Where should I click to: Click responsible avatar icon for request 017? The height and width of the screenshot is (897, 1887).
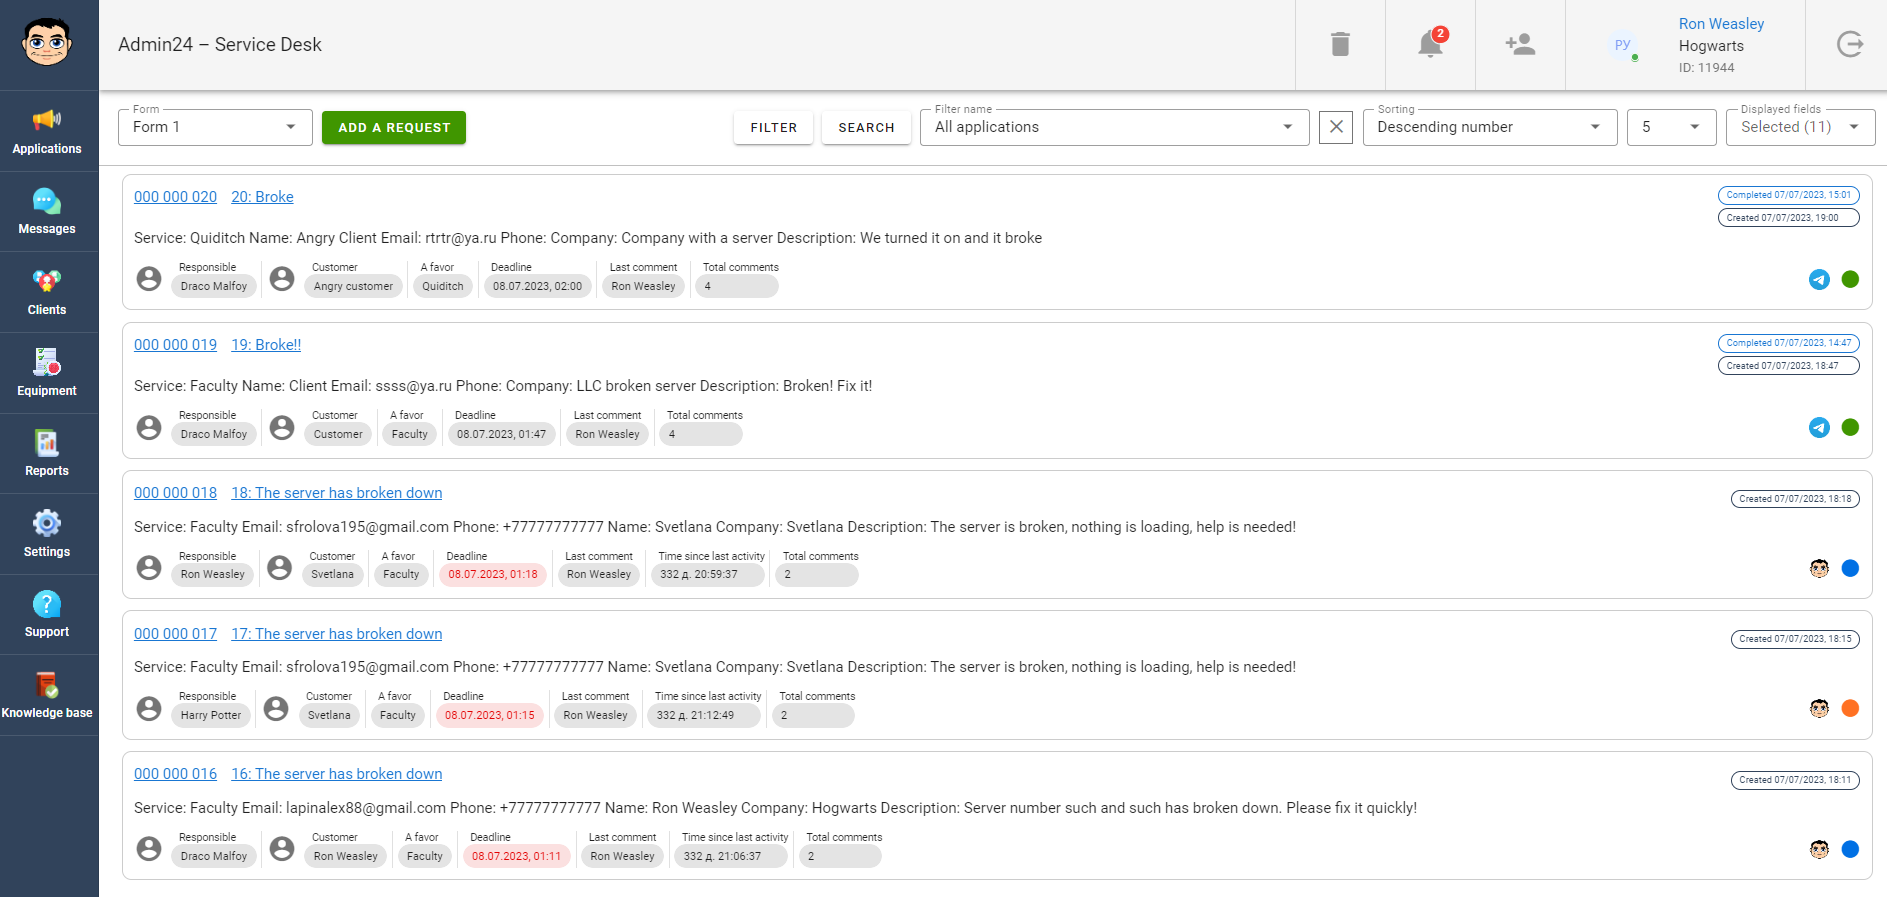click(x=149, y=708)
